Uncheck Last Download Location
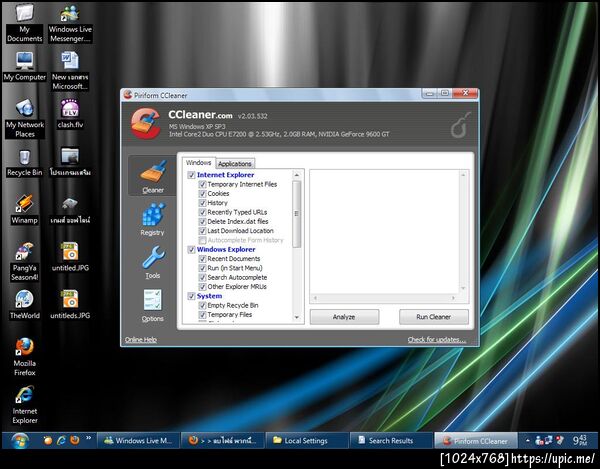Image resolution: width=600 pixels, height=469 pixels. pos(202,231)
